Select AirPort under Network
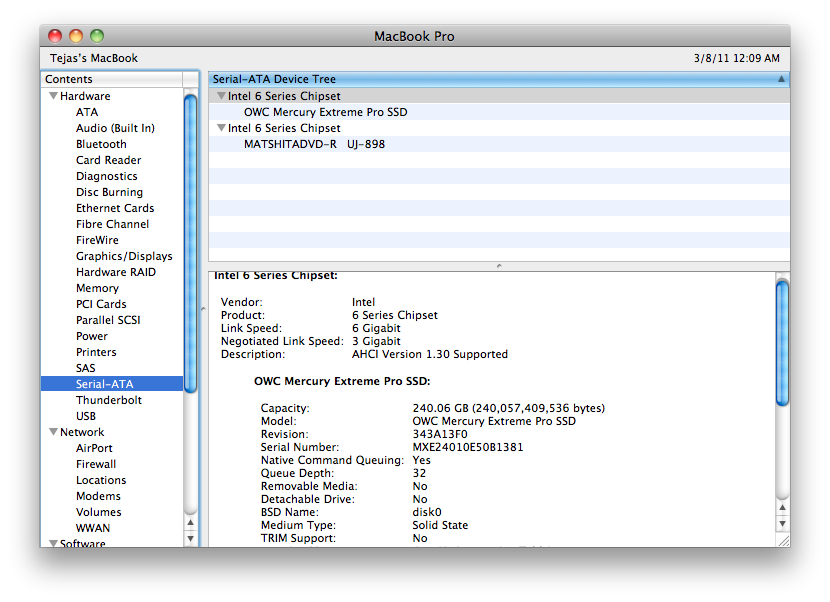 94,448
